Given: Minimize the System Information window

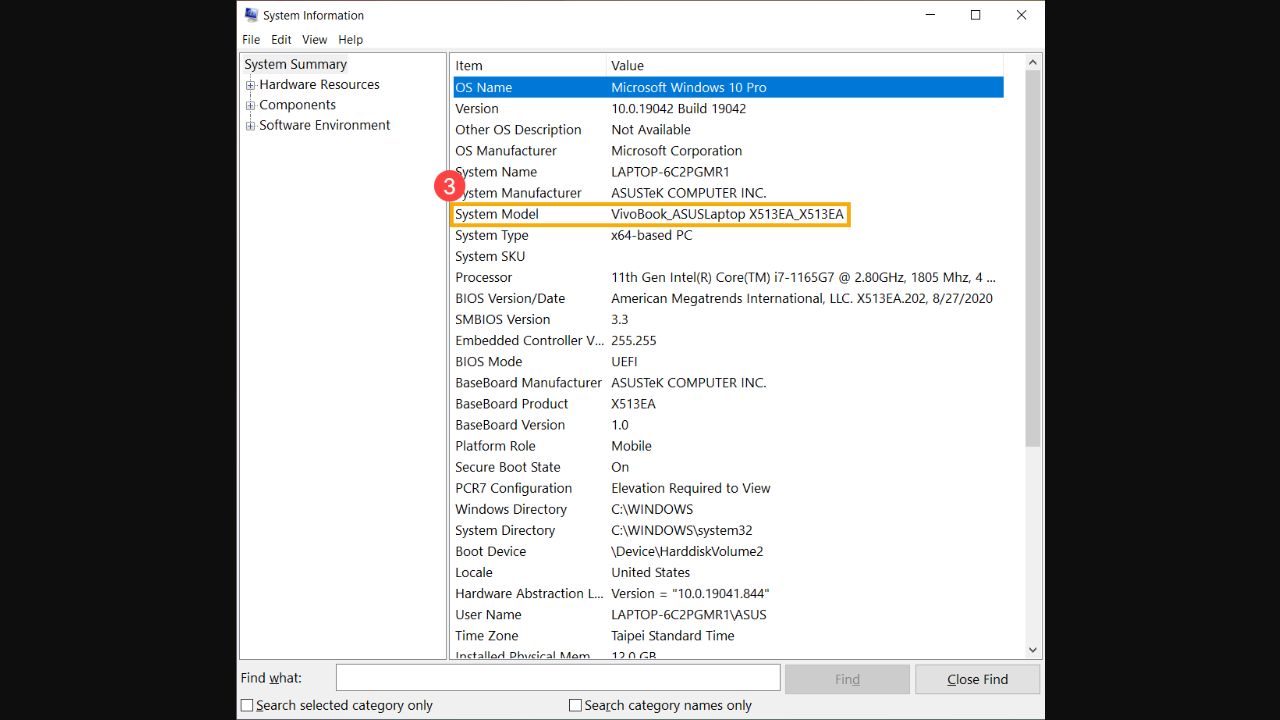Looking at the screenshot, I should point(929,15).
